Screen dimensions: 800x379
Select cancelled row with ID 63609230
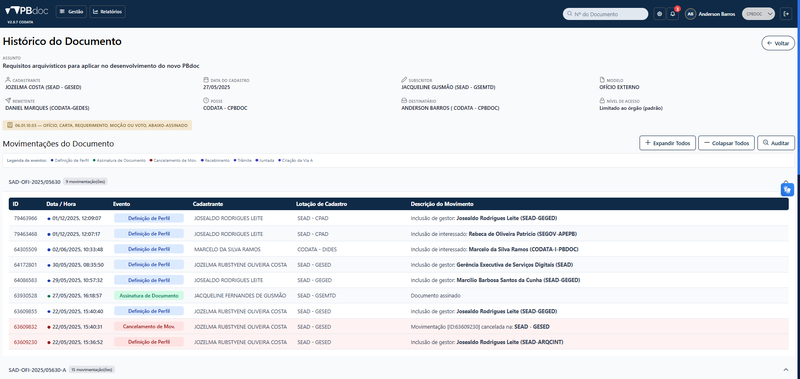click(x=398, y=342)
